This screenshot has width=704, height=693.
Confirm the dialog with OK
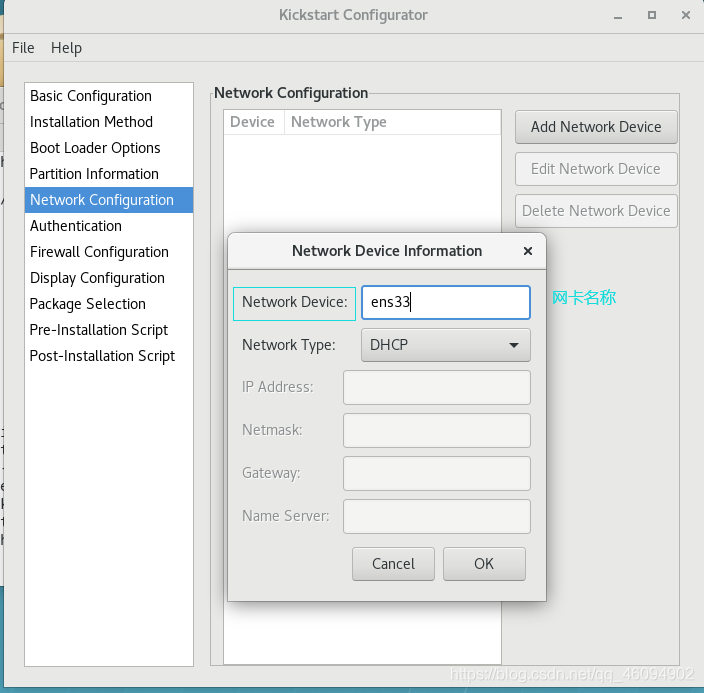coord(484,564)
